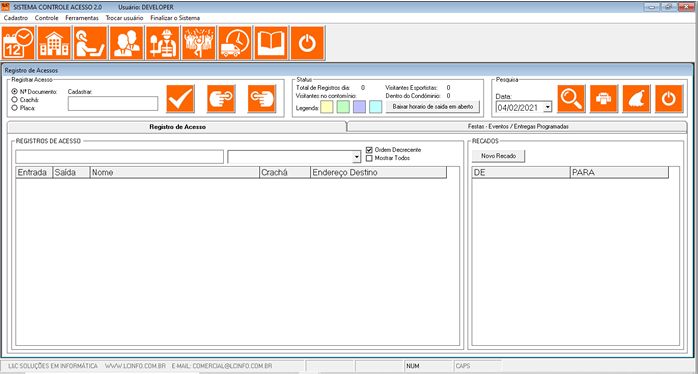Click the CAPS status bar indicator
698x374 pixels.
tap(463, 366)
